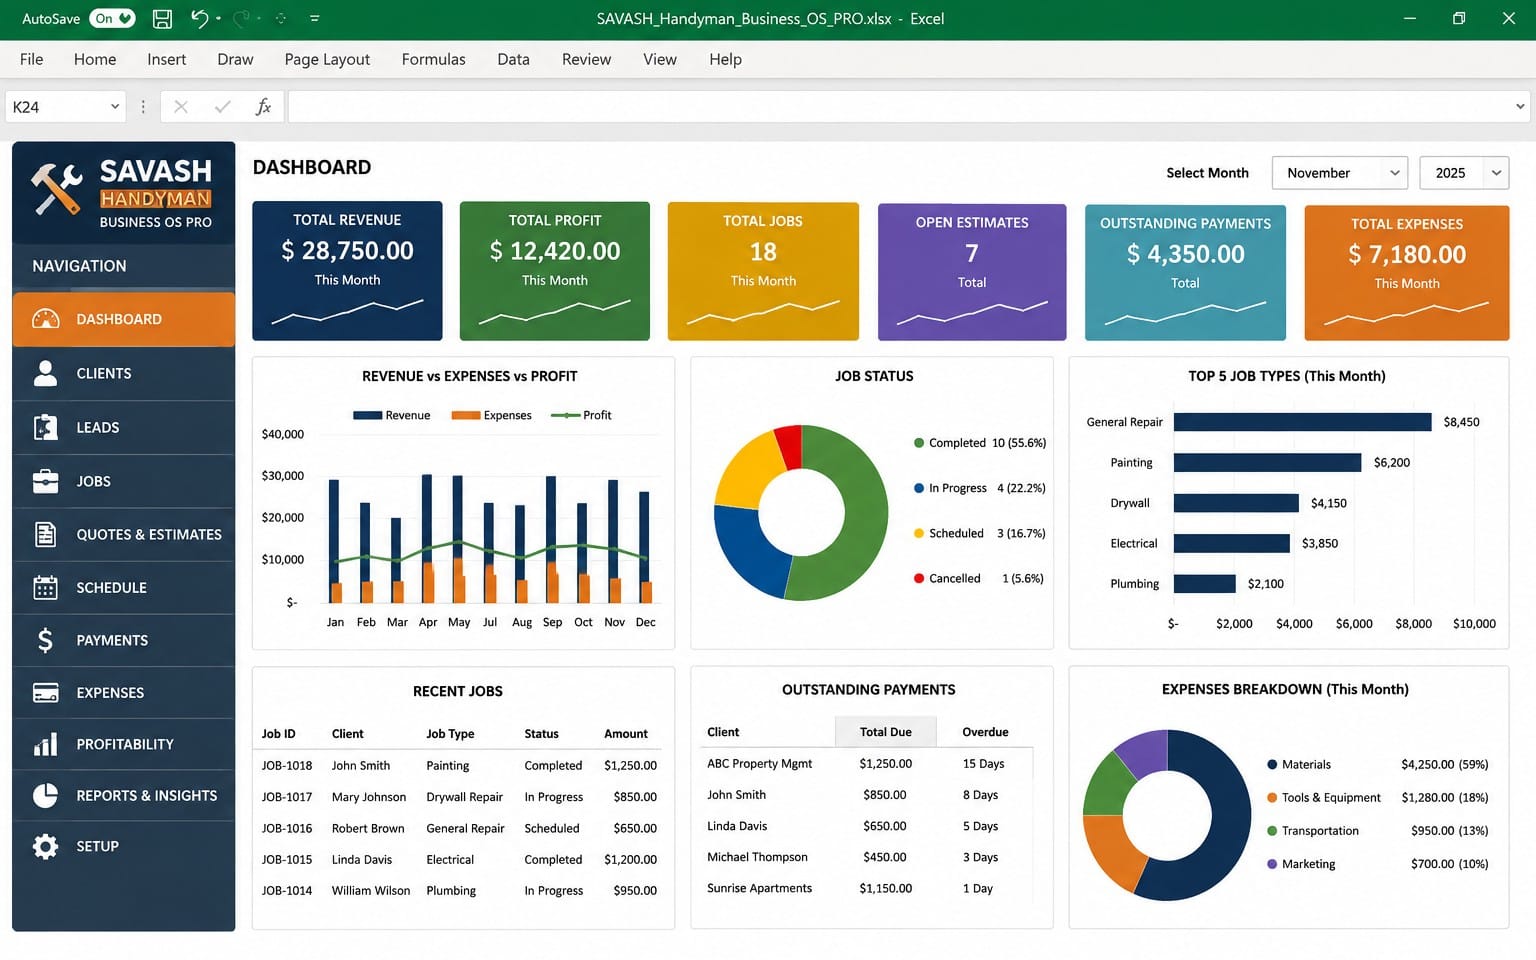Screen dimensions: 1536x960
Task: Click the Save disk icon in title bar
Action: 162,18
